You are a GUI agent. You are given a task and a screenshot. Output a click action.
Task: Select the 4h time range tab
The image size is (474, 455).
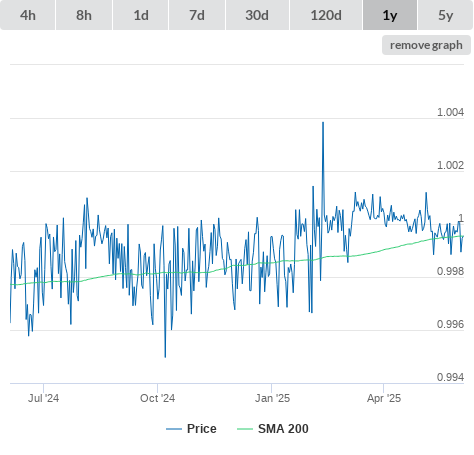(28, 15)
